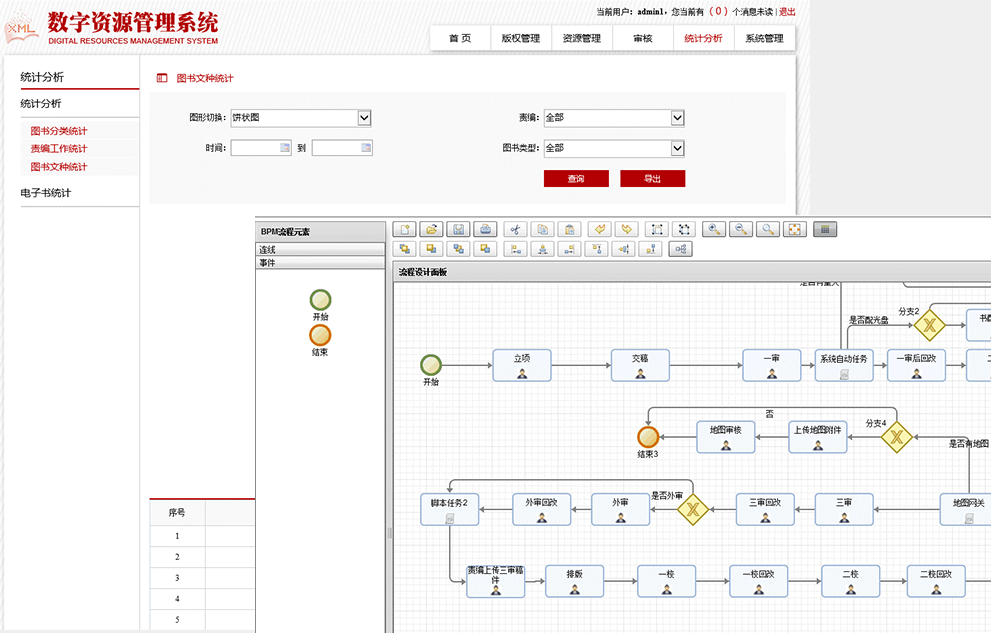The height and width of the screenshot is (633, 991).
Task: Open the start date calendar picker
Action: [285, 148]
